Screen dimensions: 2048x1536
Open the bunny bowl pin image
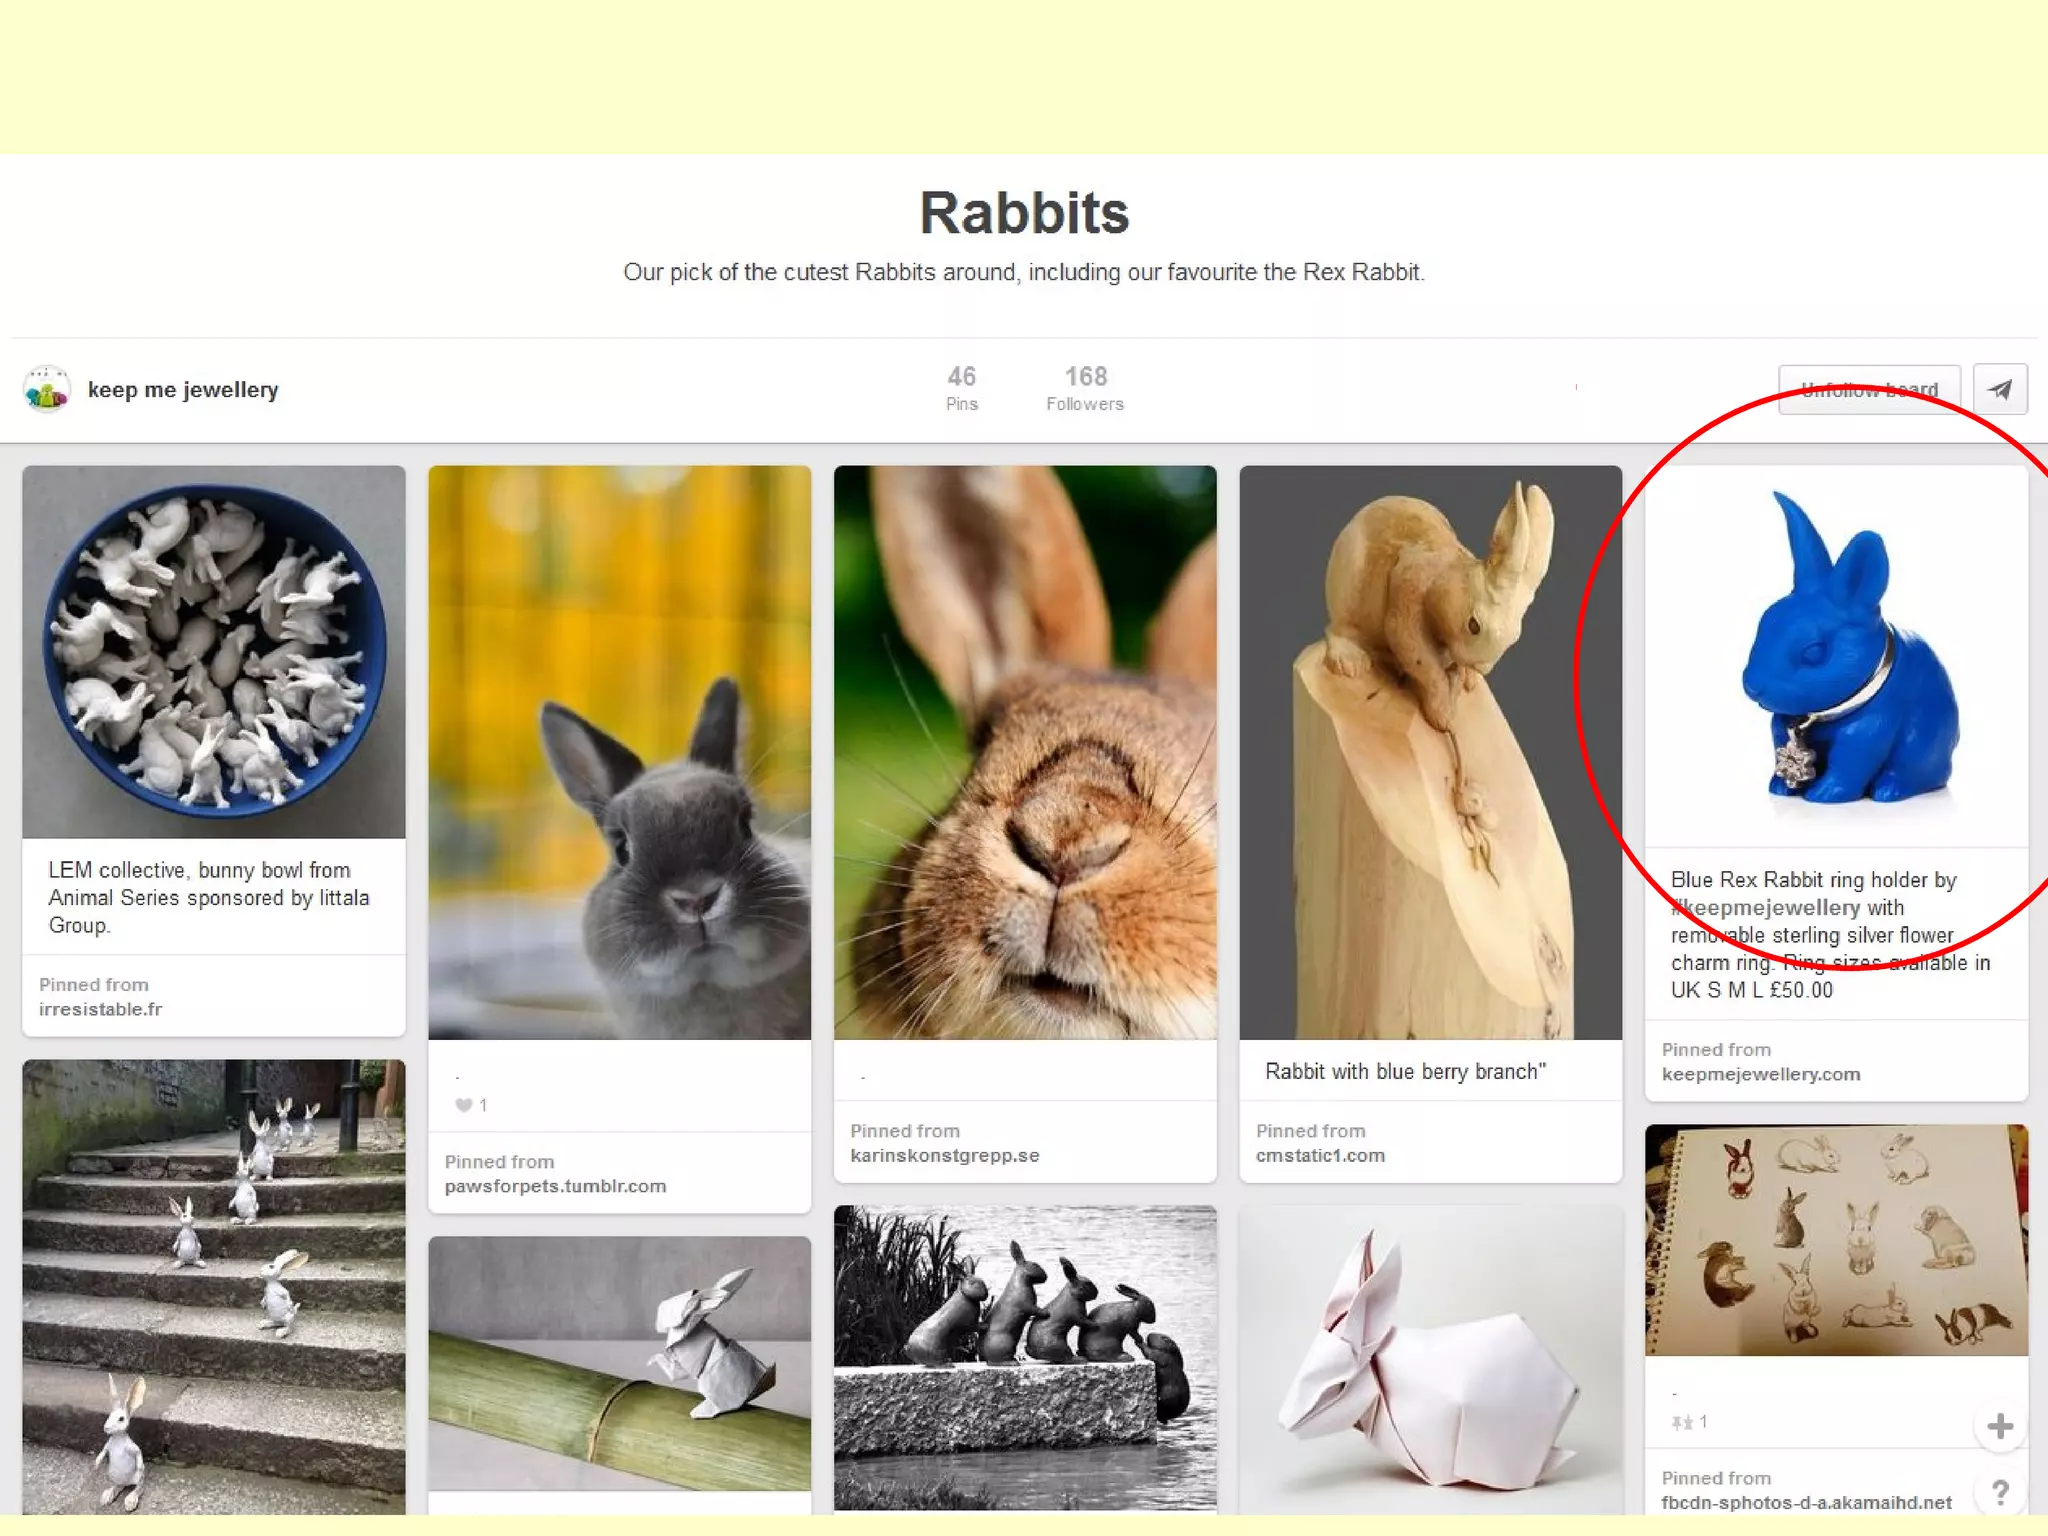pyautogui.click(x=214, y=652)
